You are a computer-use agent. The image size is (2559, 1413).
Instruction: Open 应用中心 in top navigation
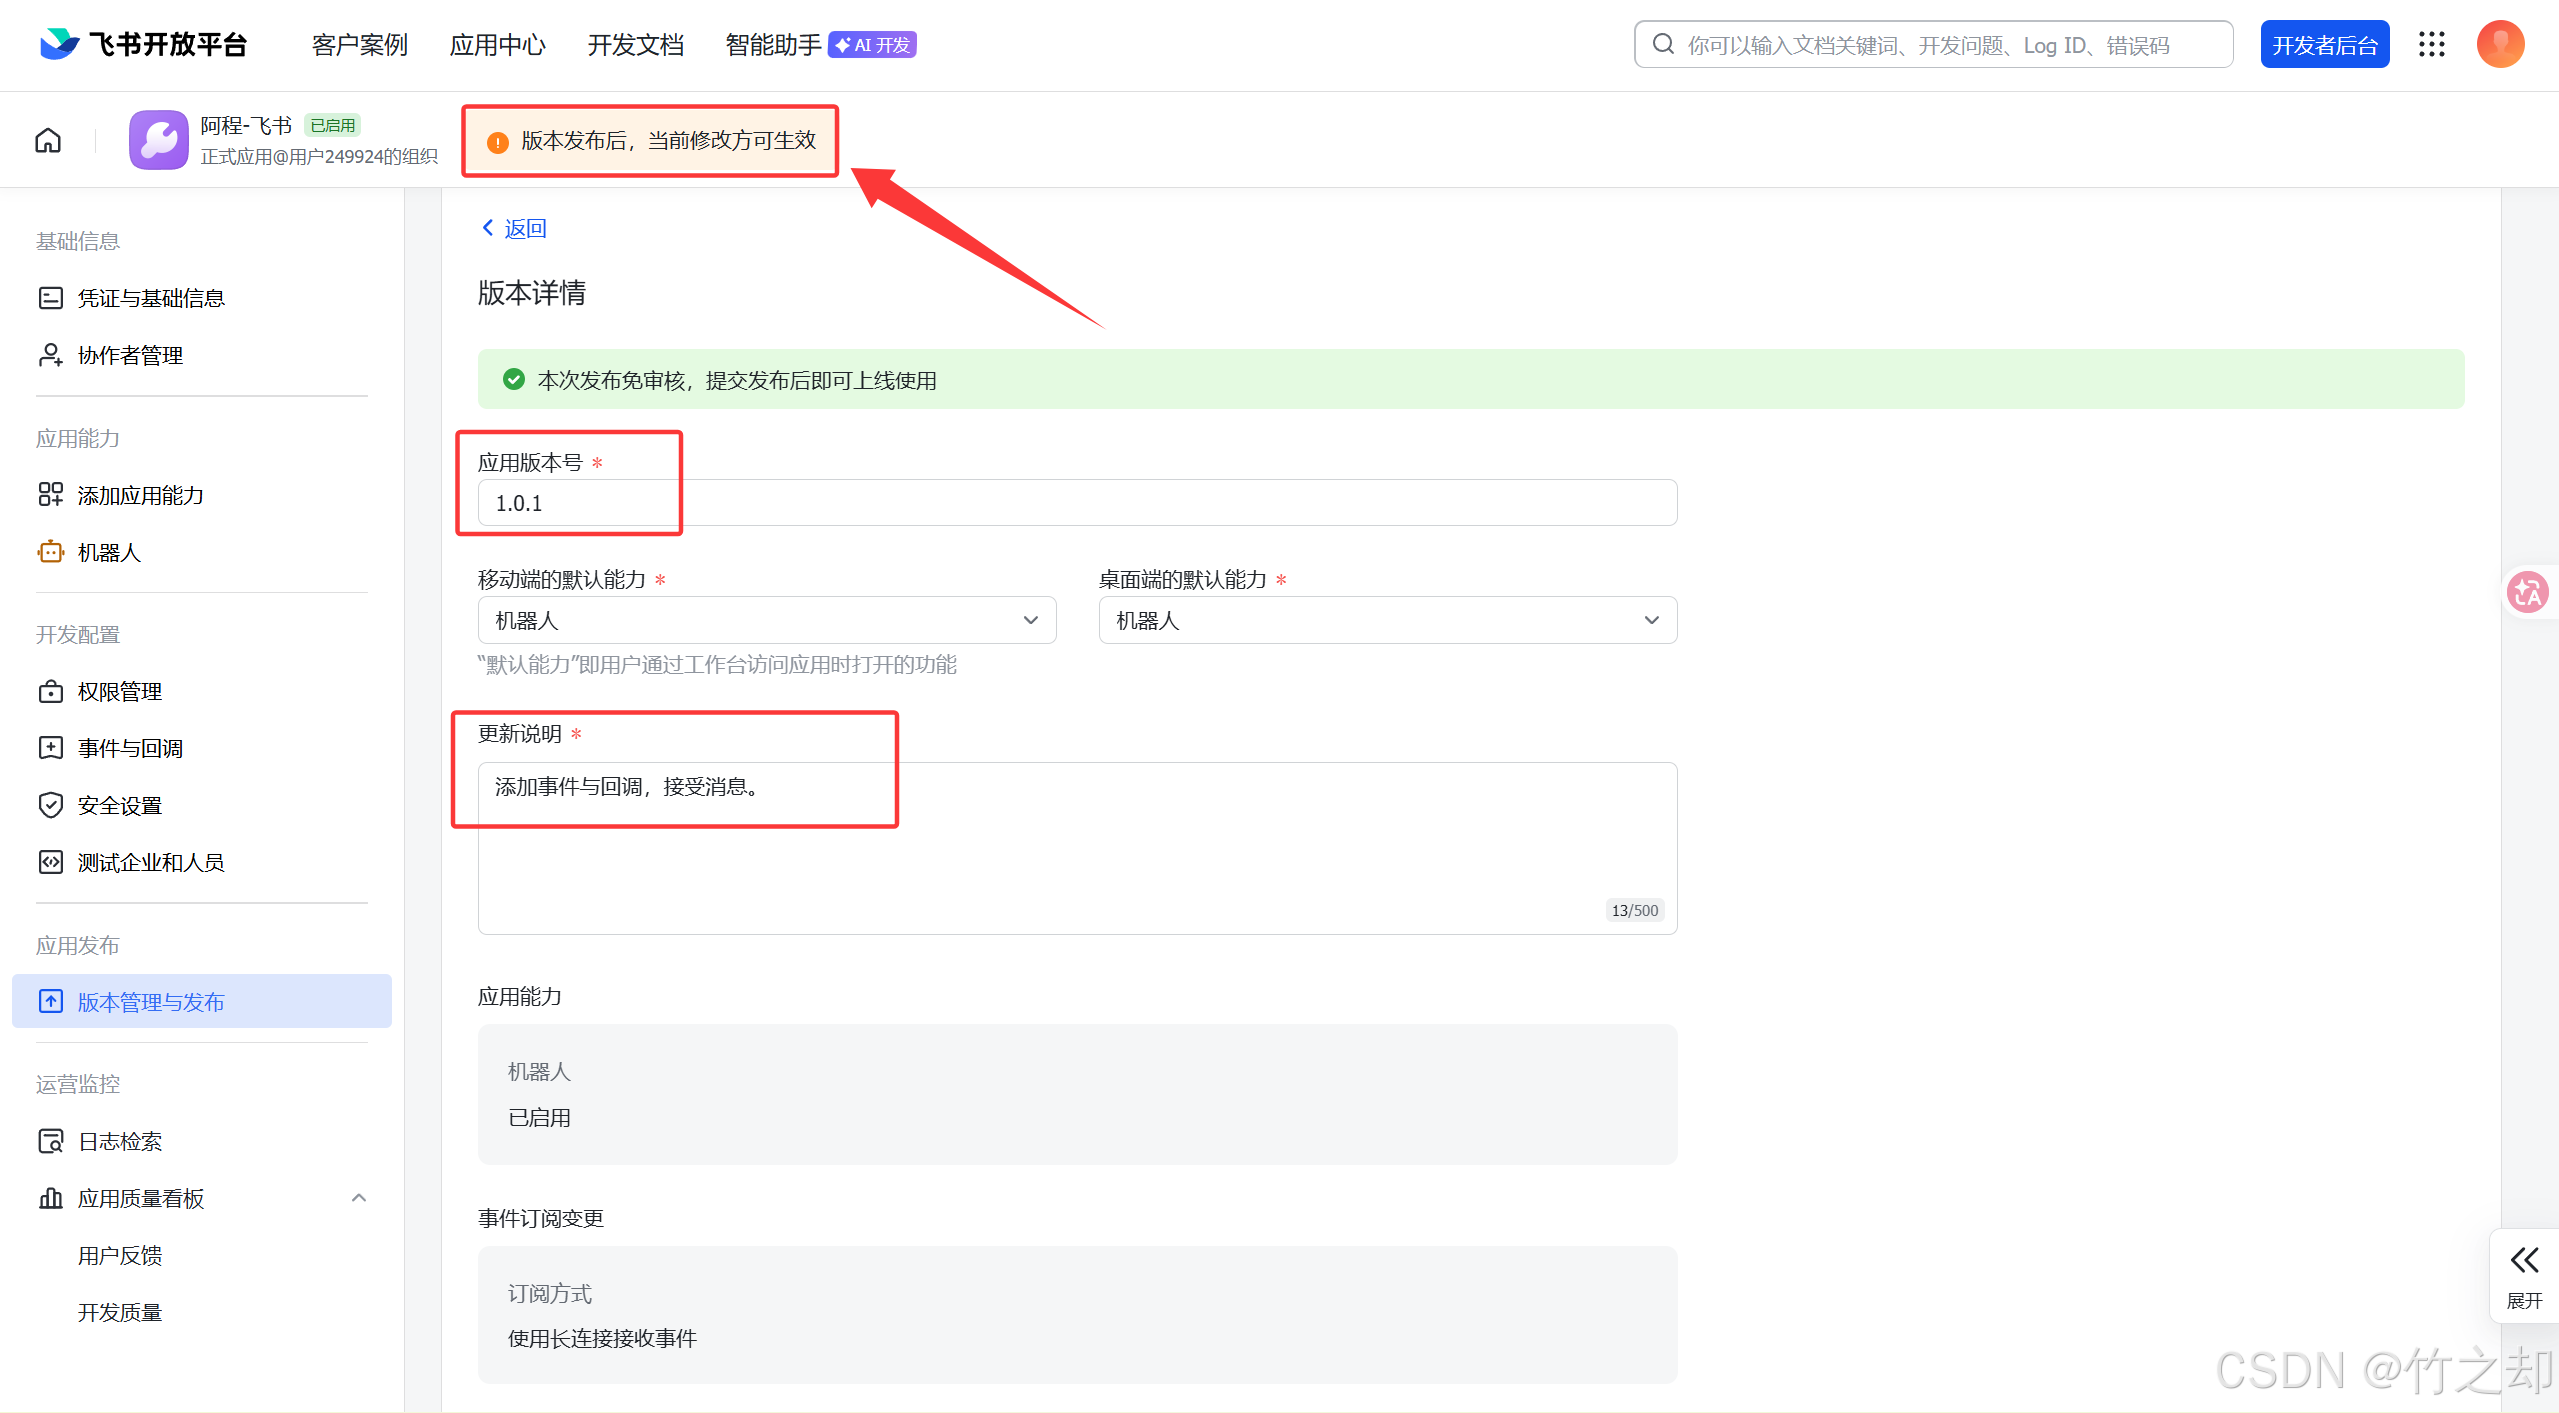(497, 45)
